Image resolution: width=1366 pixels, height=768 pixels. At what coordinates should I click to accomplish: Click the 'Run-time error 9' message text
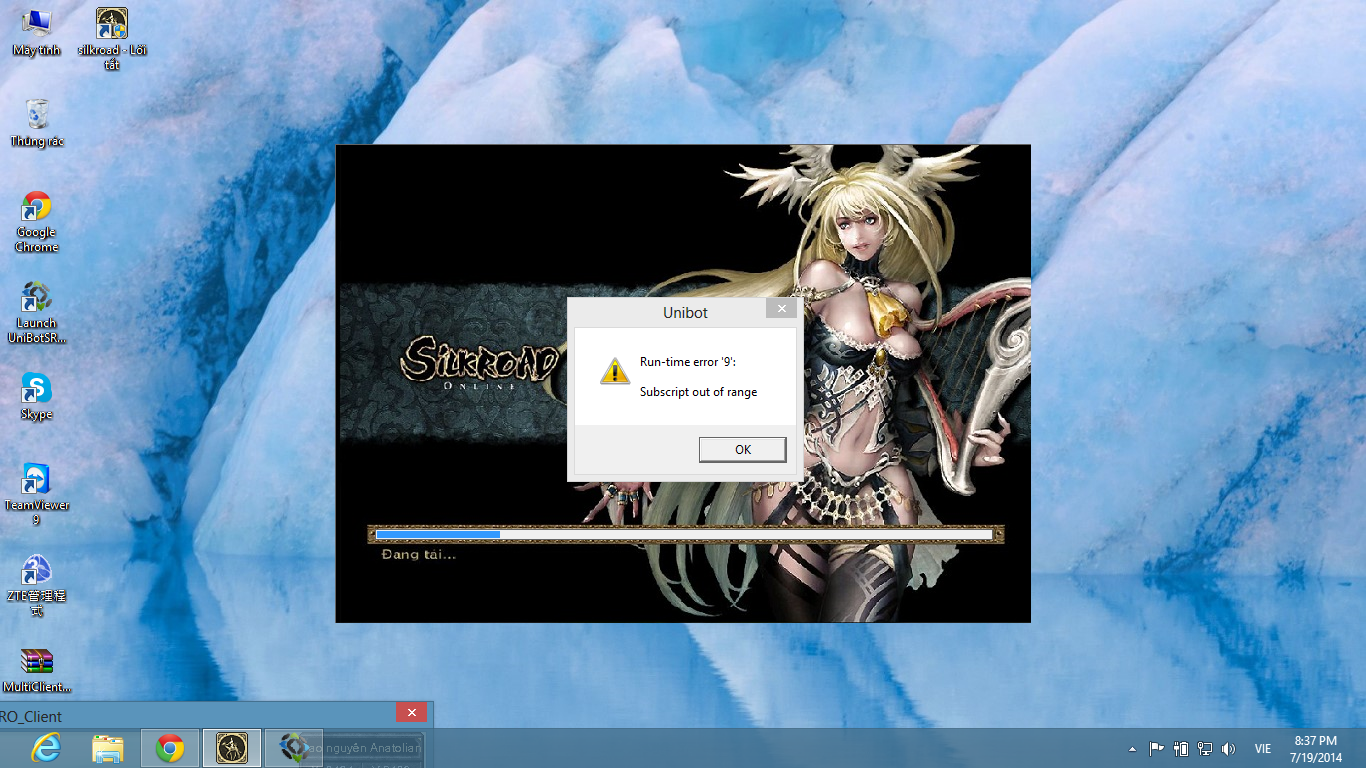coord(688,362)
